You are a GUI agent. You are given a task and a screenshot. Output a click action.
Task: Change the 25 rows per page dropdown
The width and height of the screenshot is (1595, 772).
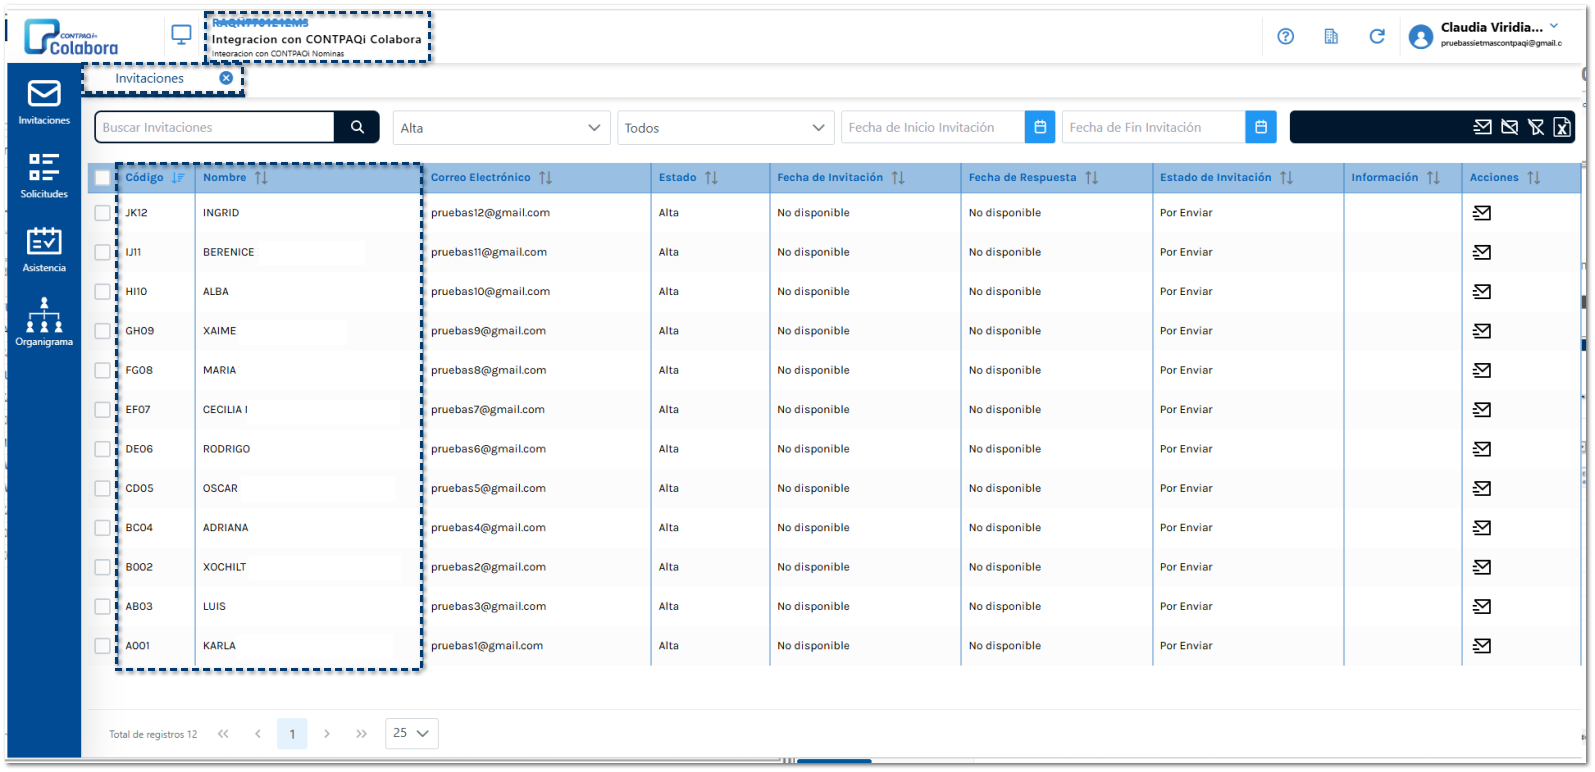411,733
